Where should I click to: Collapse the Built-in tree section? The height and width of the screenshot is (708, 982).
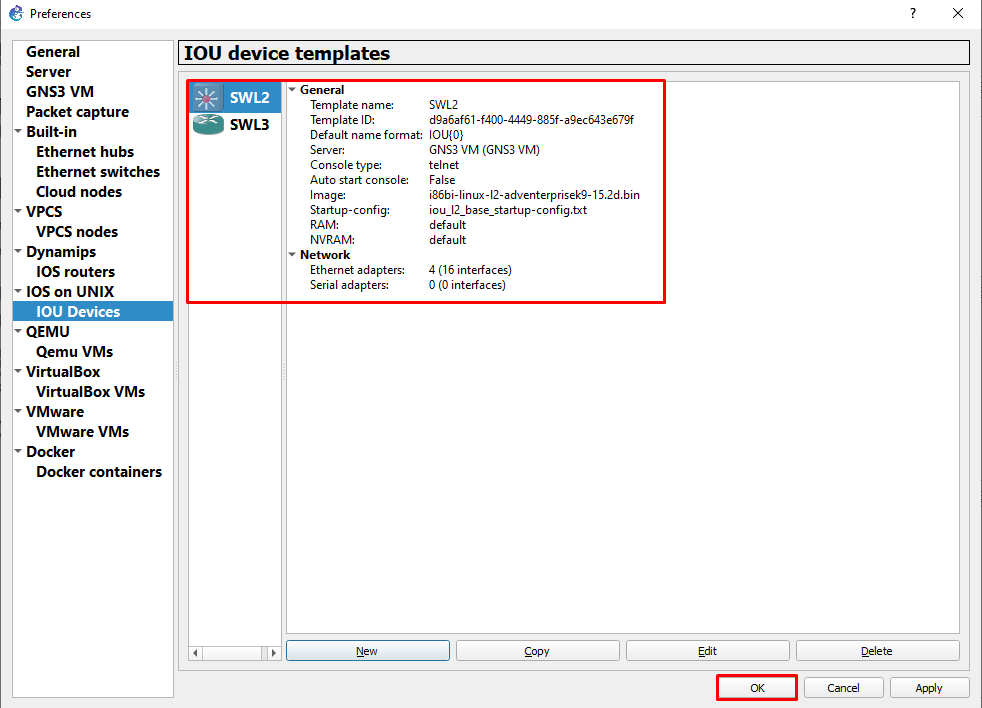(18, 132)
